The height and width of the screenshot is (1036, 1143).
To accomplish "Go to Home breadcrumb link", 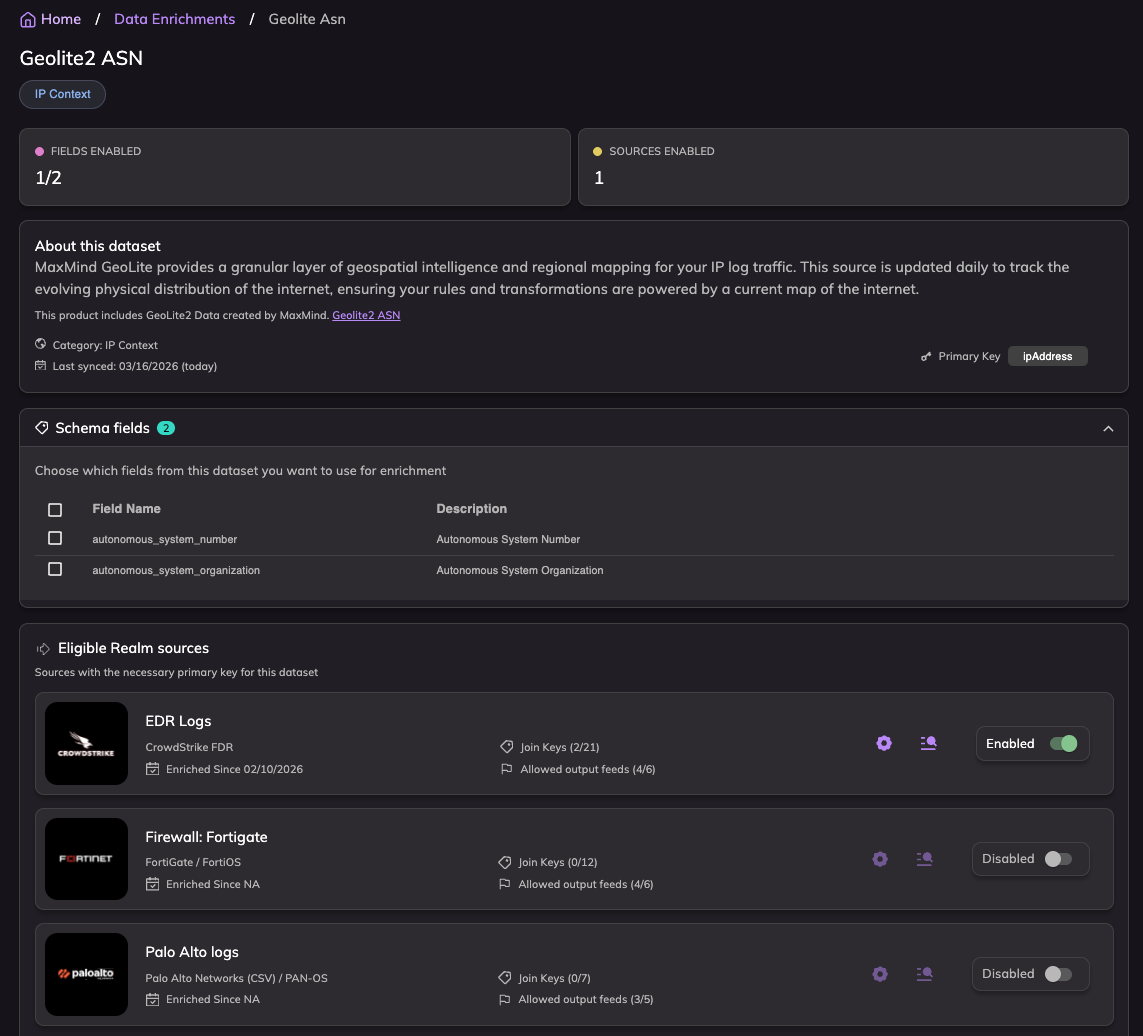I will pos(61,19).
